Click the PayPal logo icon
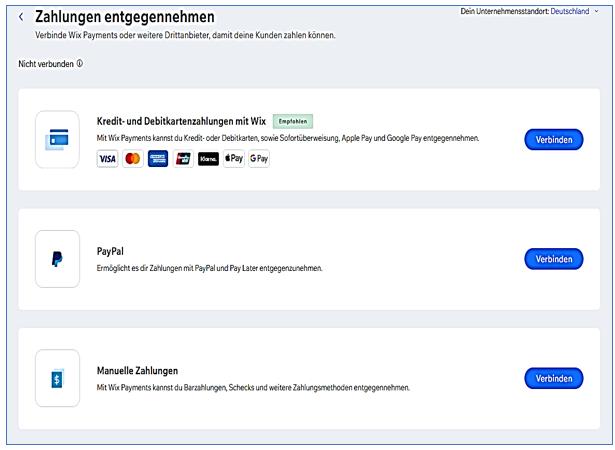This screenshot has width=615, height=450. [x=57, y=259]
